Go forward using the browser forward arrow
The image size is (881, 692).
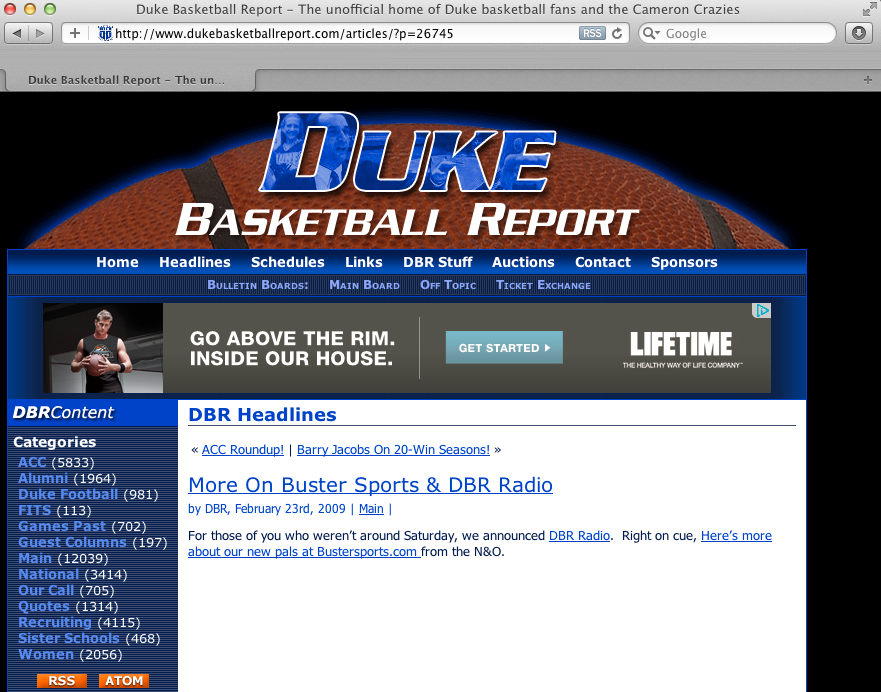tap(40, 34)
